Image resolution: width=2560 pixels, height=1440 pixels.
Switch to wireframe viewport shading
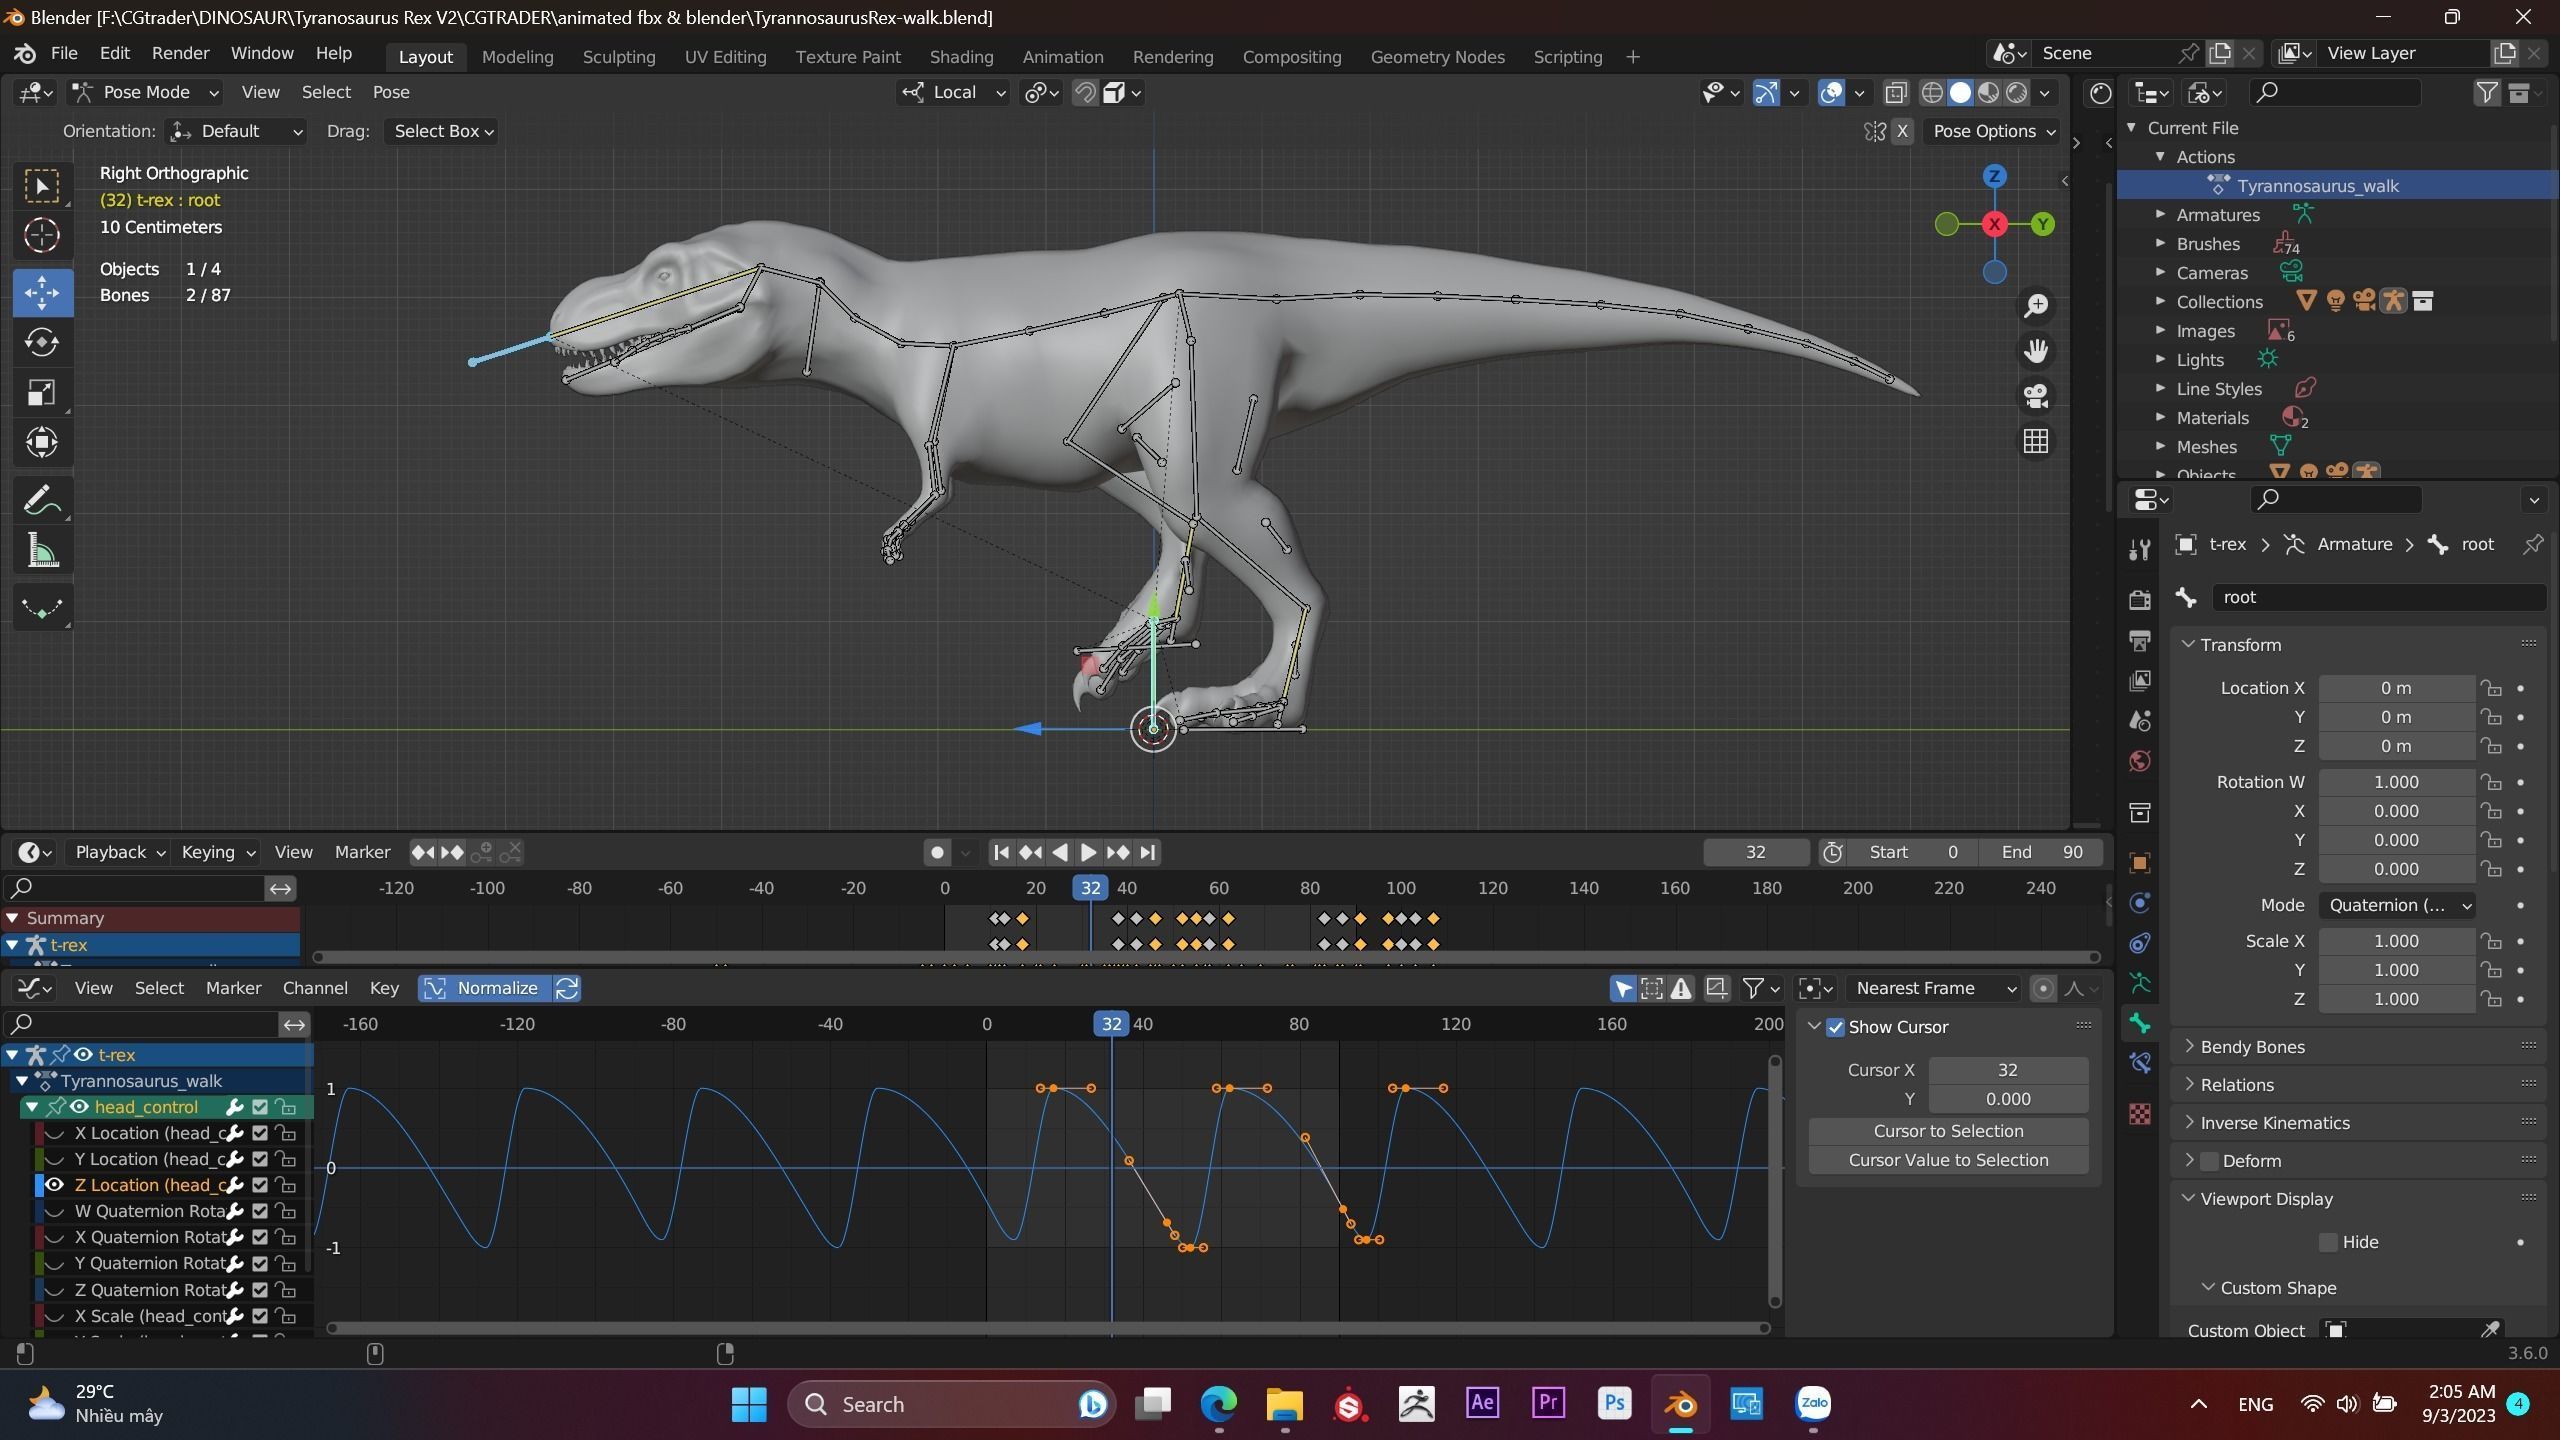point(1932,93)
